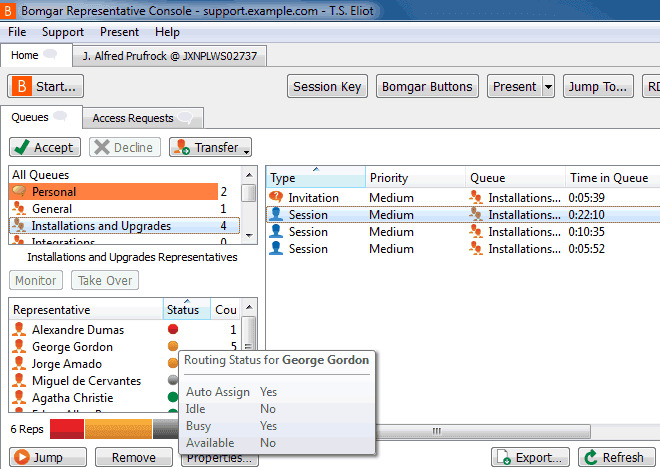Screen dimensions: 660x469
Task: Click Agatha Christie green status indicator
Action: point(173,397)
